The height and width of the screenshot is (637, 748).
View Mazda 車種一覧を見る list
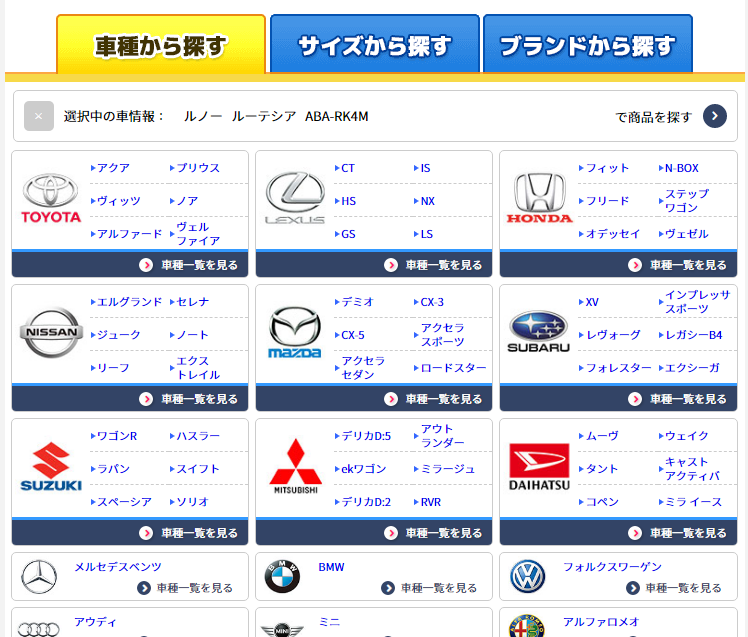click(x=374, y=399)
